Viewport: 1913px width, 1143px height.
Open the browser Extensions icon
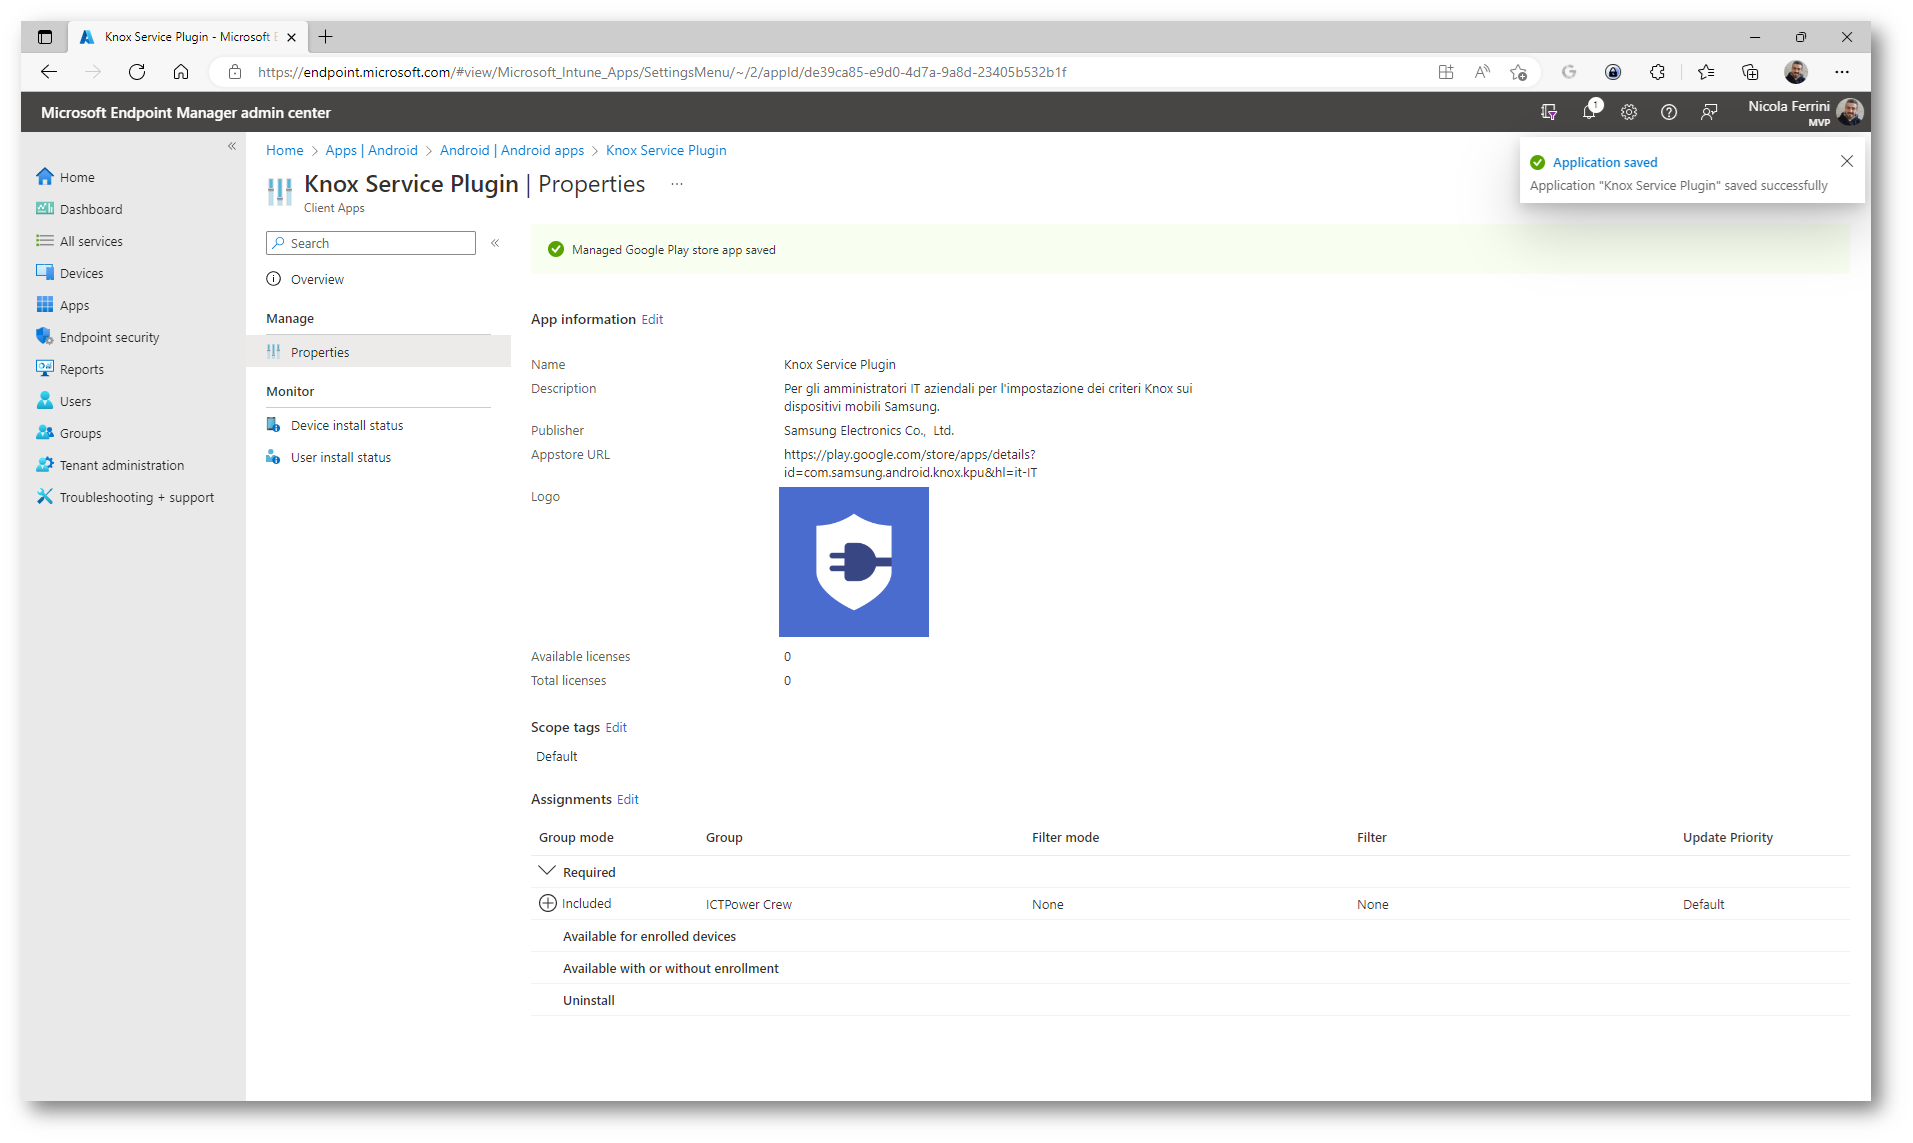[1657, 72]
